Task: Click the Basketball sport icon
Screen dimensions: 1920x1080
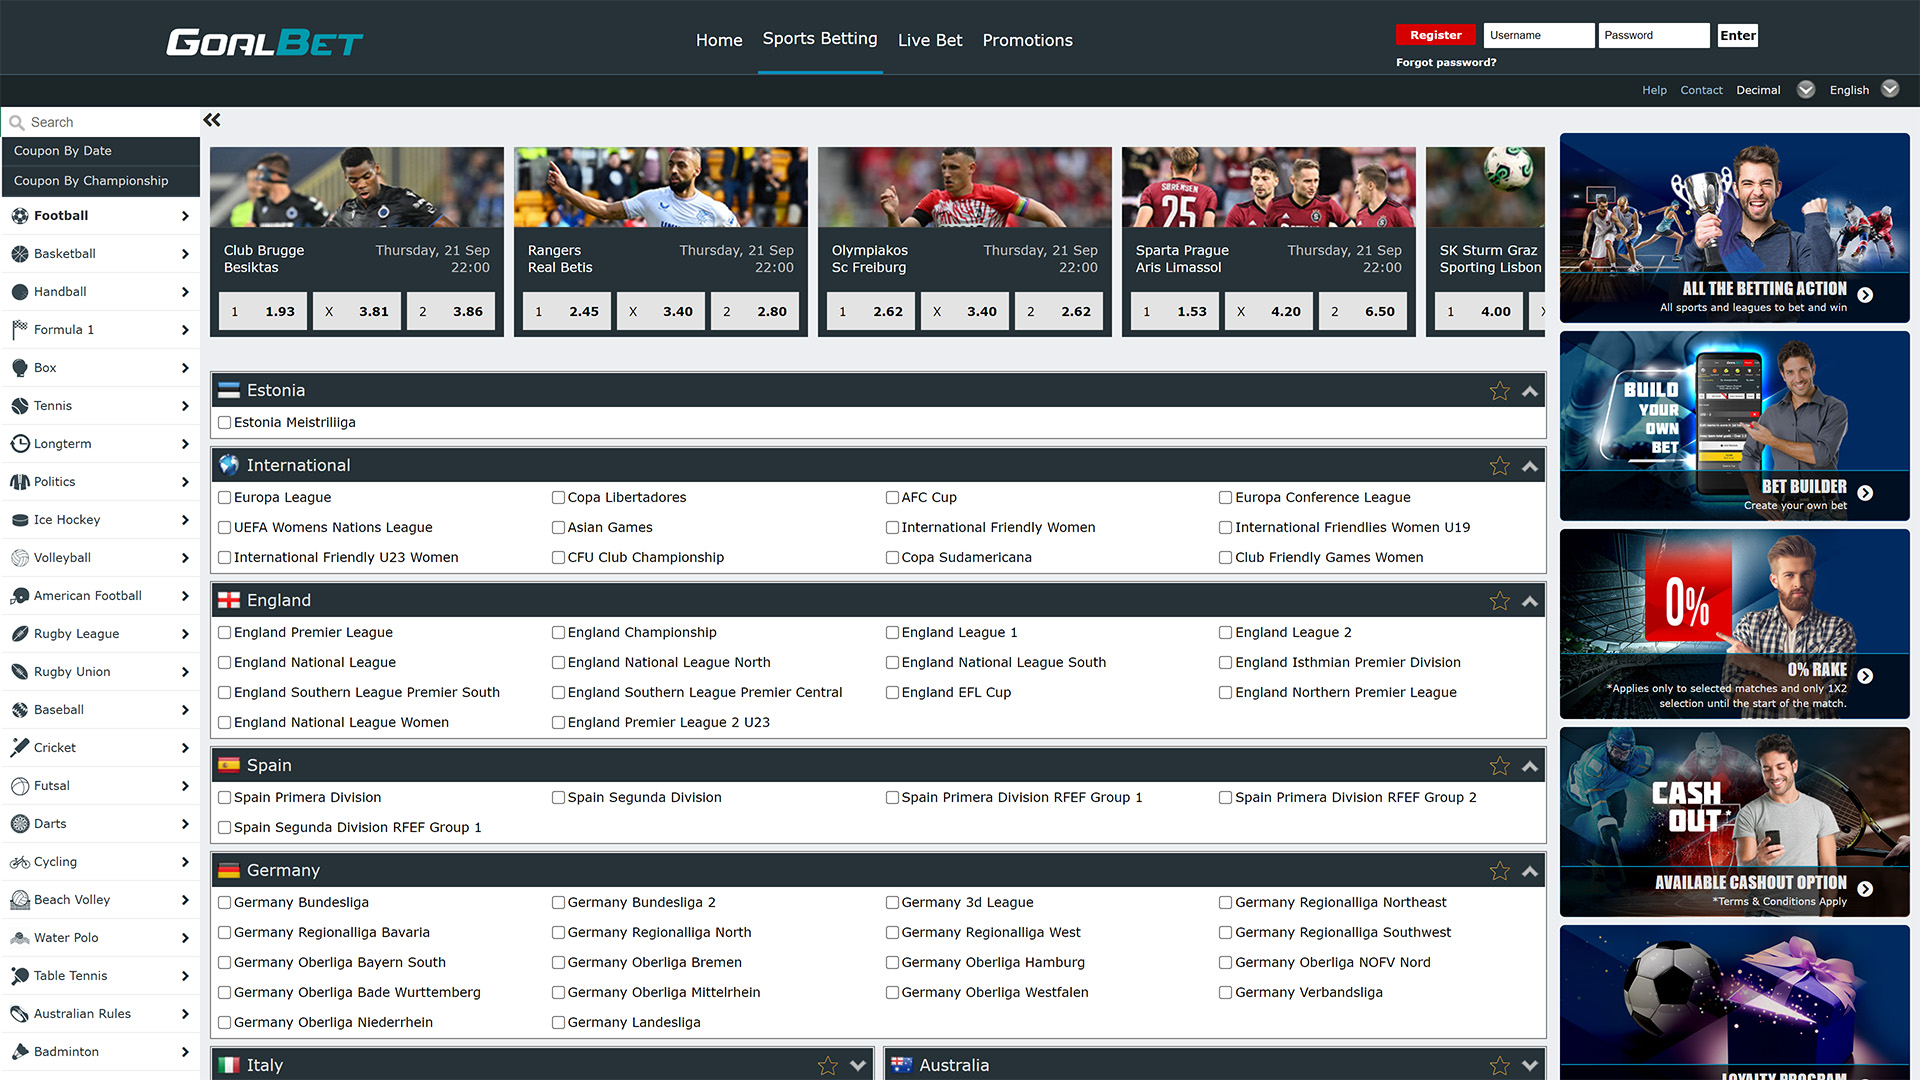Action: click(20, 254)
